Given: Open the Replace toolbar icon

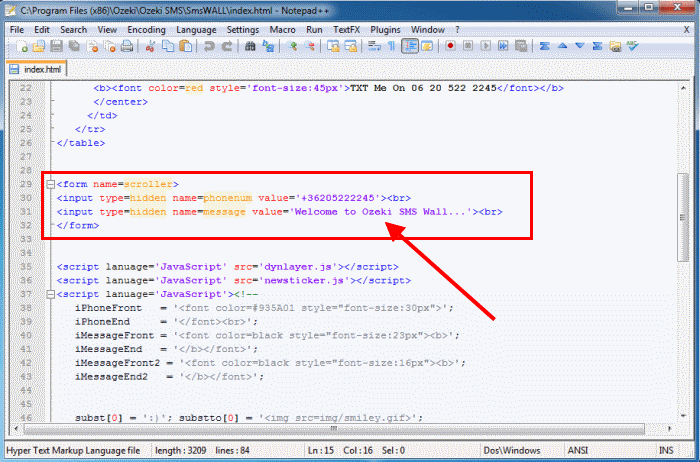Looking at the screenshot, I should coord(268,46).
